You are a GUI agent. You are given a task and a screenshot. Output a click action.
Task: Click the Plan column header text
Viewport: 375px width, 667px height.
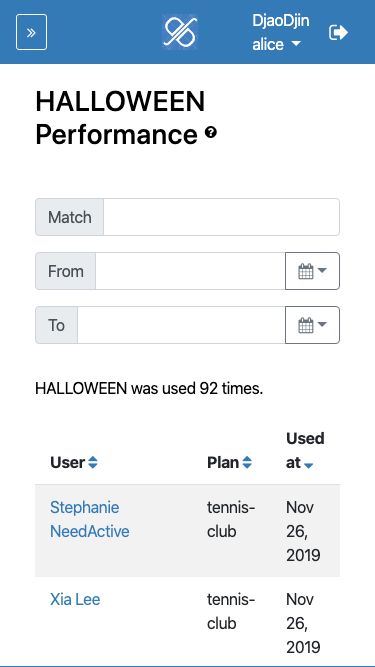click(223, 463)
